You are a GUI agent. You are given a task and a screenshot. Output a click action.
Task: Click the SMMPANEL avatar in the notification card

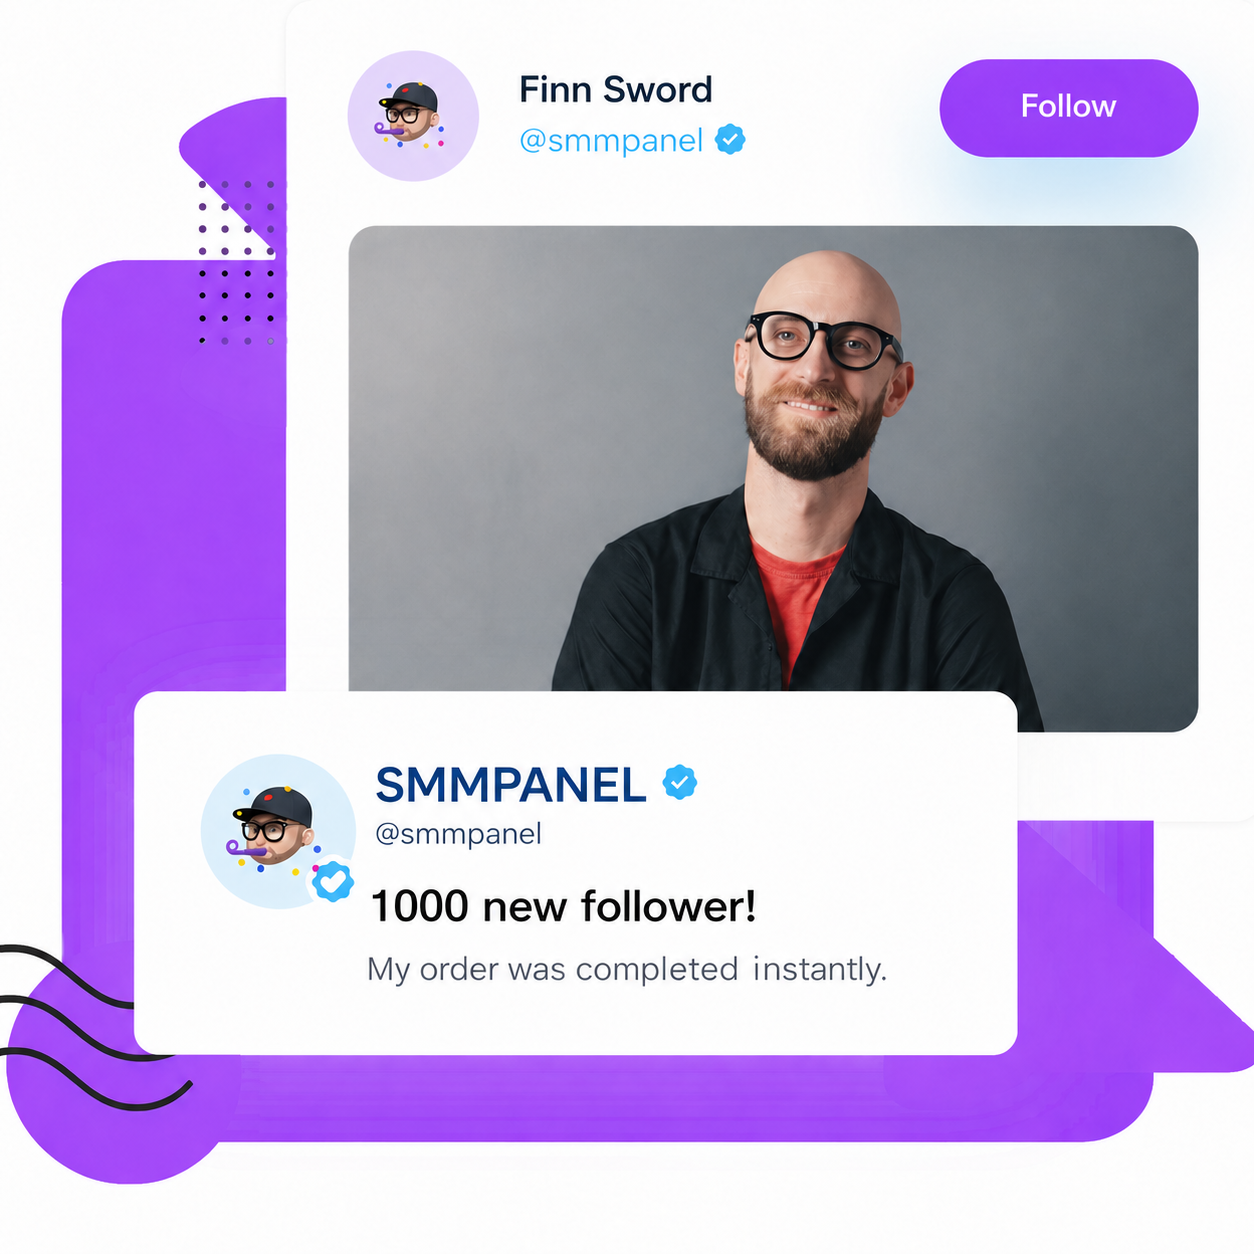278,831
